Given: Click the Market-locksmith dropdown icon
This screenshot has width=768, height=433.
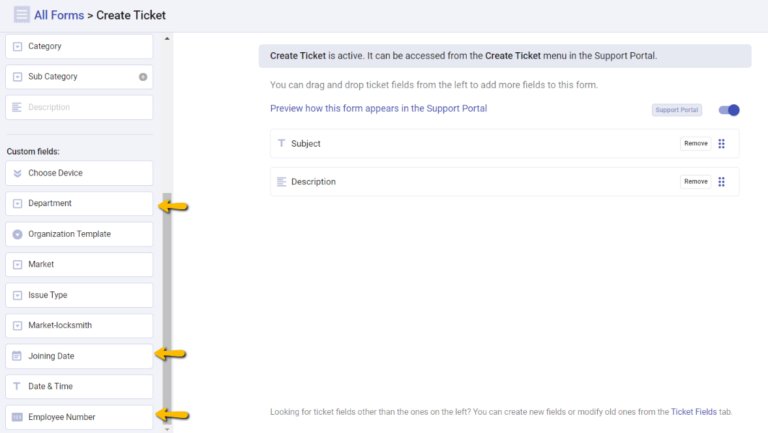Looking at the screenshot, I should 18,326.
